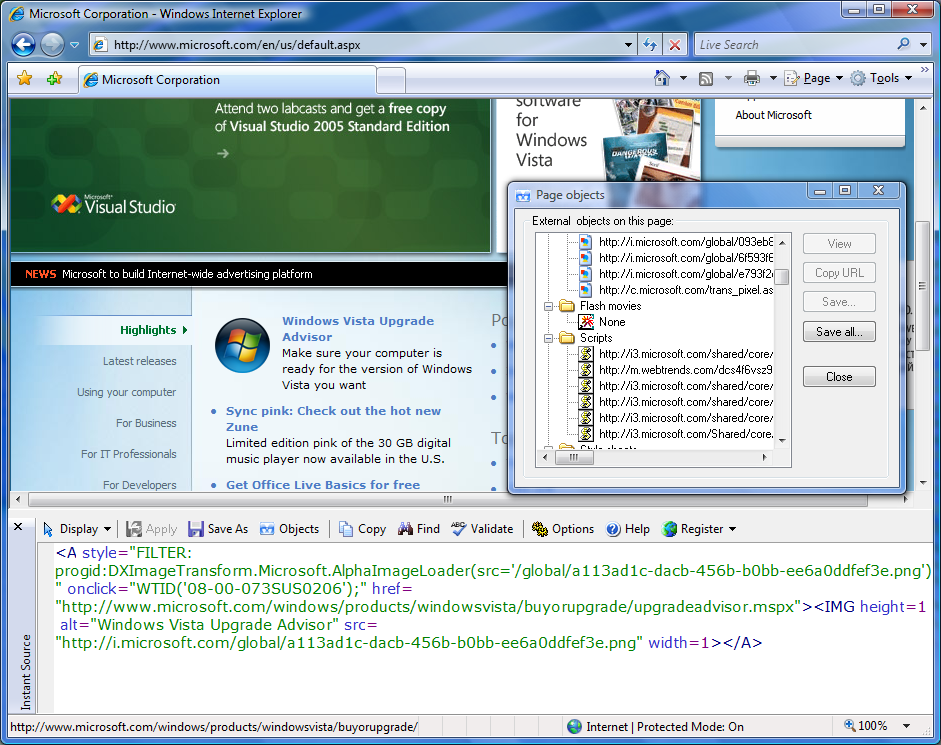The height and width of the screenshot is (745, 941).
Task: Collapse the Scripts tree folder
Action: pyautogui.click(x=549, y=339)
